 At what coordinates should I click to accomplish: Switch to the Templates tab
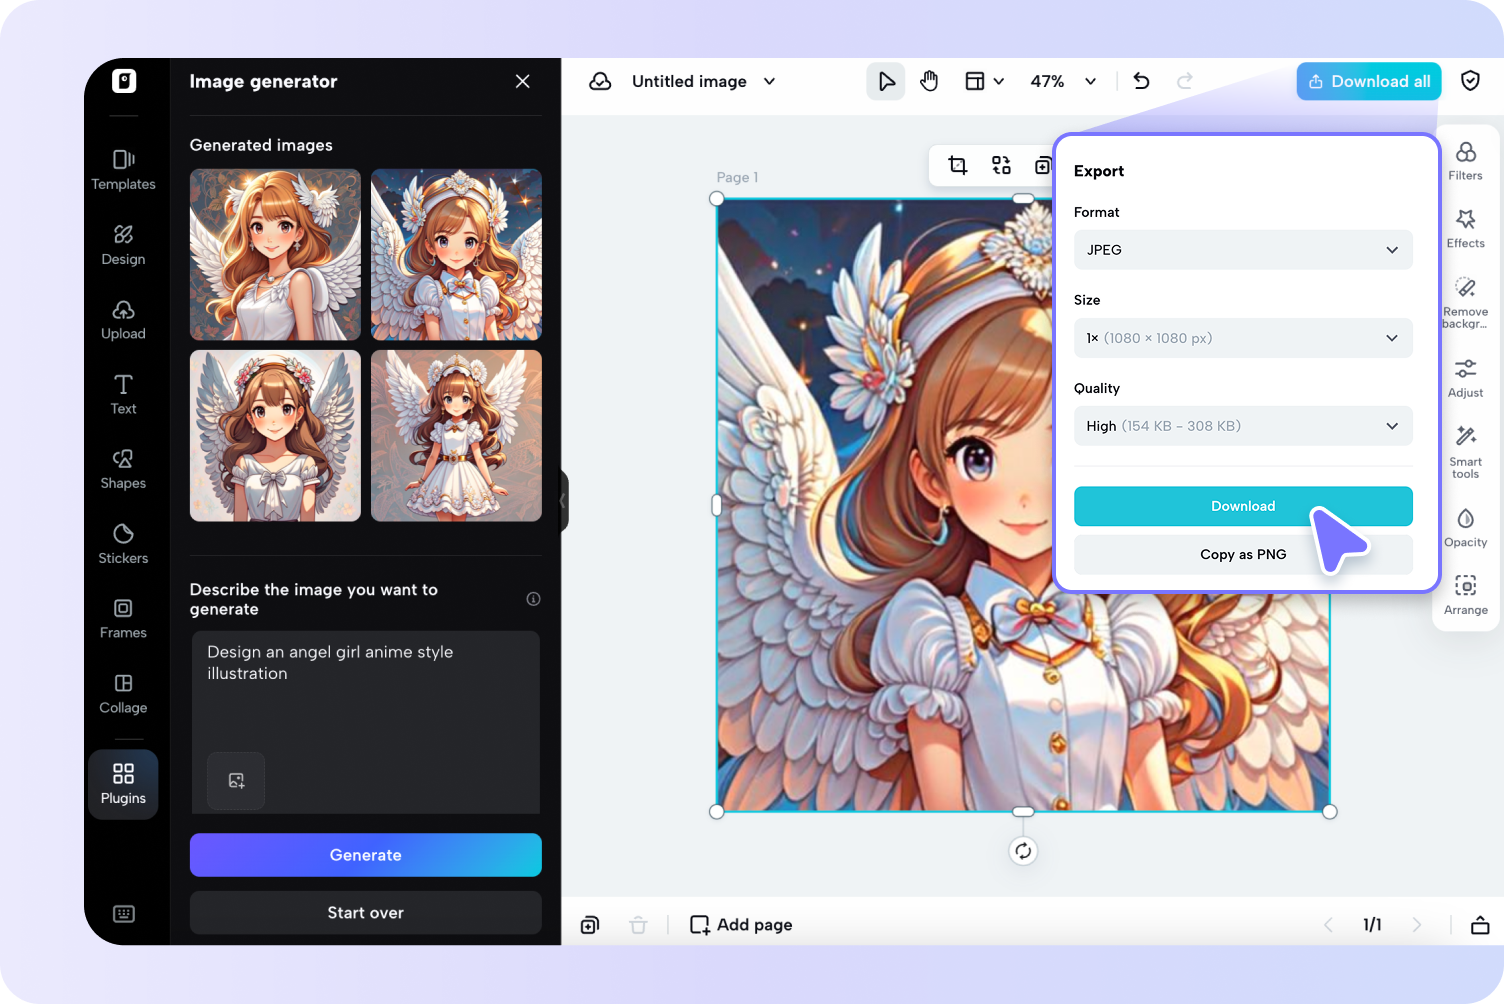point(123,170)
